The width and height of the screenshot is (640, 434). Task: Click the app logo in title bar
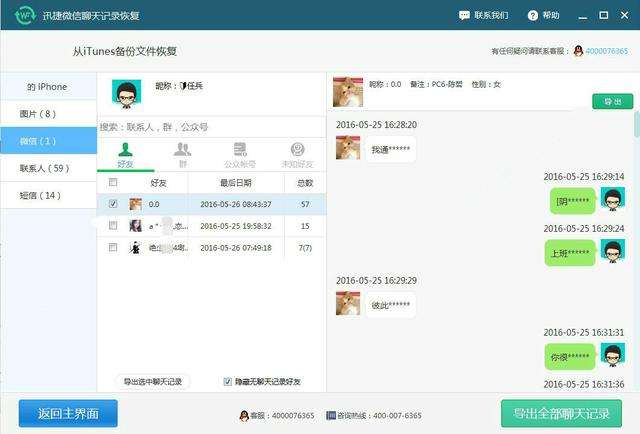(x=24, y=15)
